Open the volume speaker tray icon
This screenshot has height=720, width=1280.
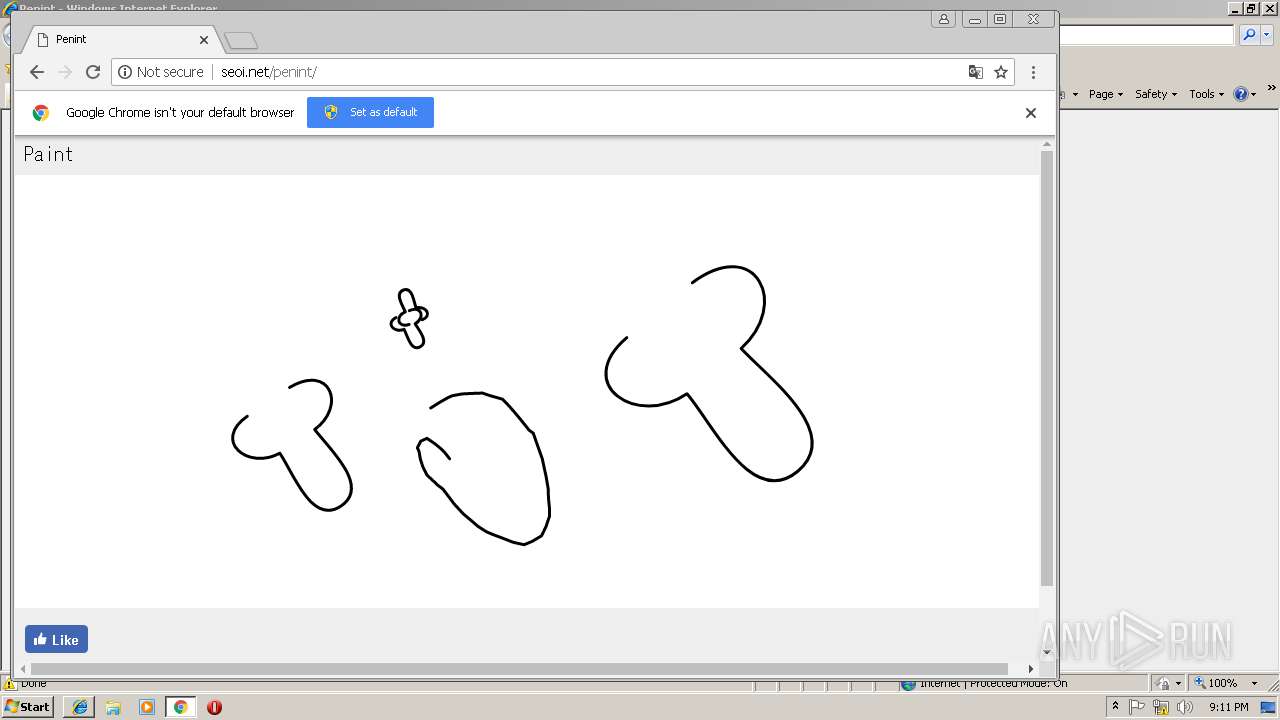pyautogui.click(x=1185, y=707)
